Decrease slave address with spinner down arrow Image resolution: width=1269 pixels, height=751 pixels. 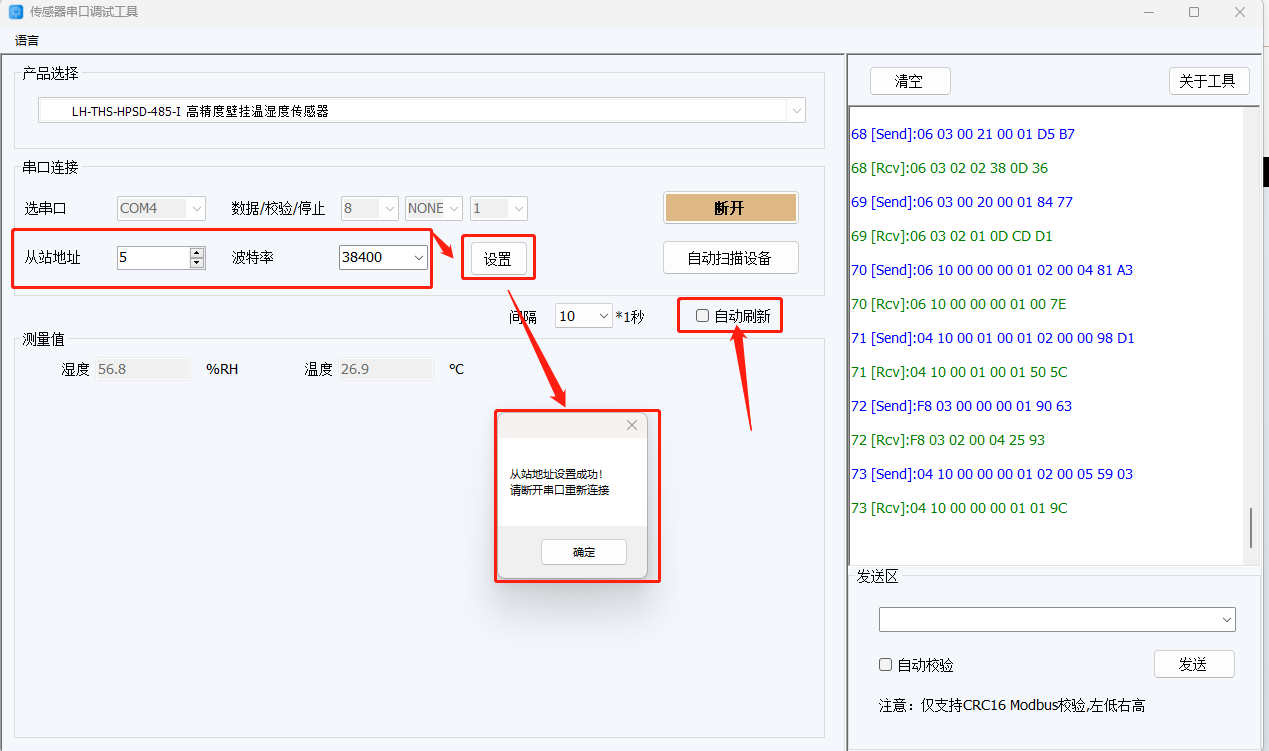(197, 263)
